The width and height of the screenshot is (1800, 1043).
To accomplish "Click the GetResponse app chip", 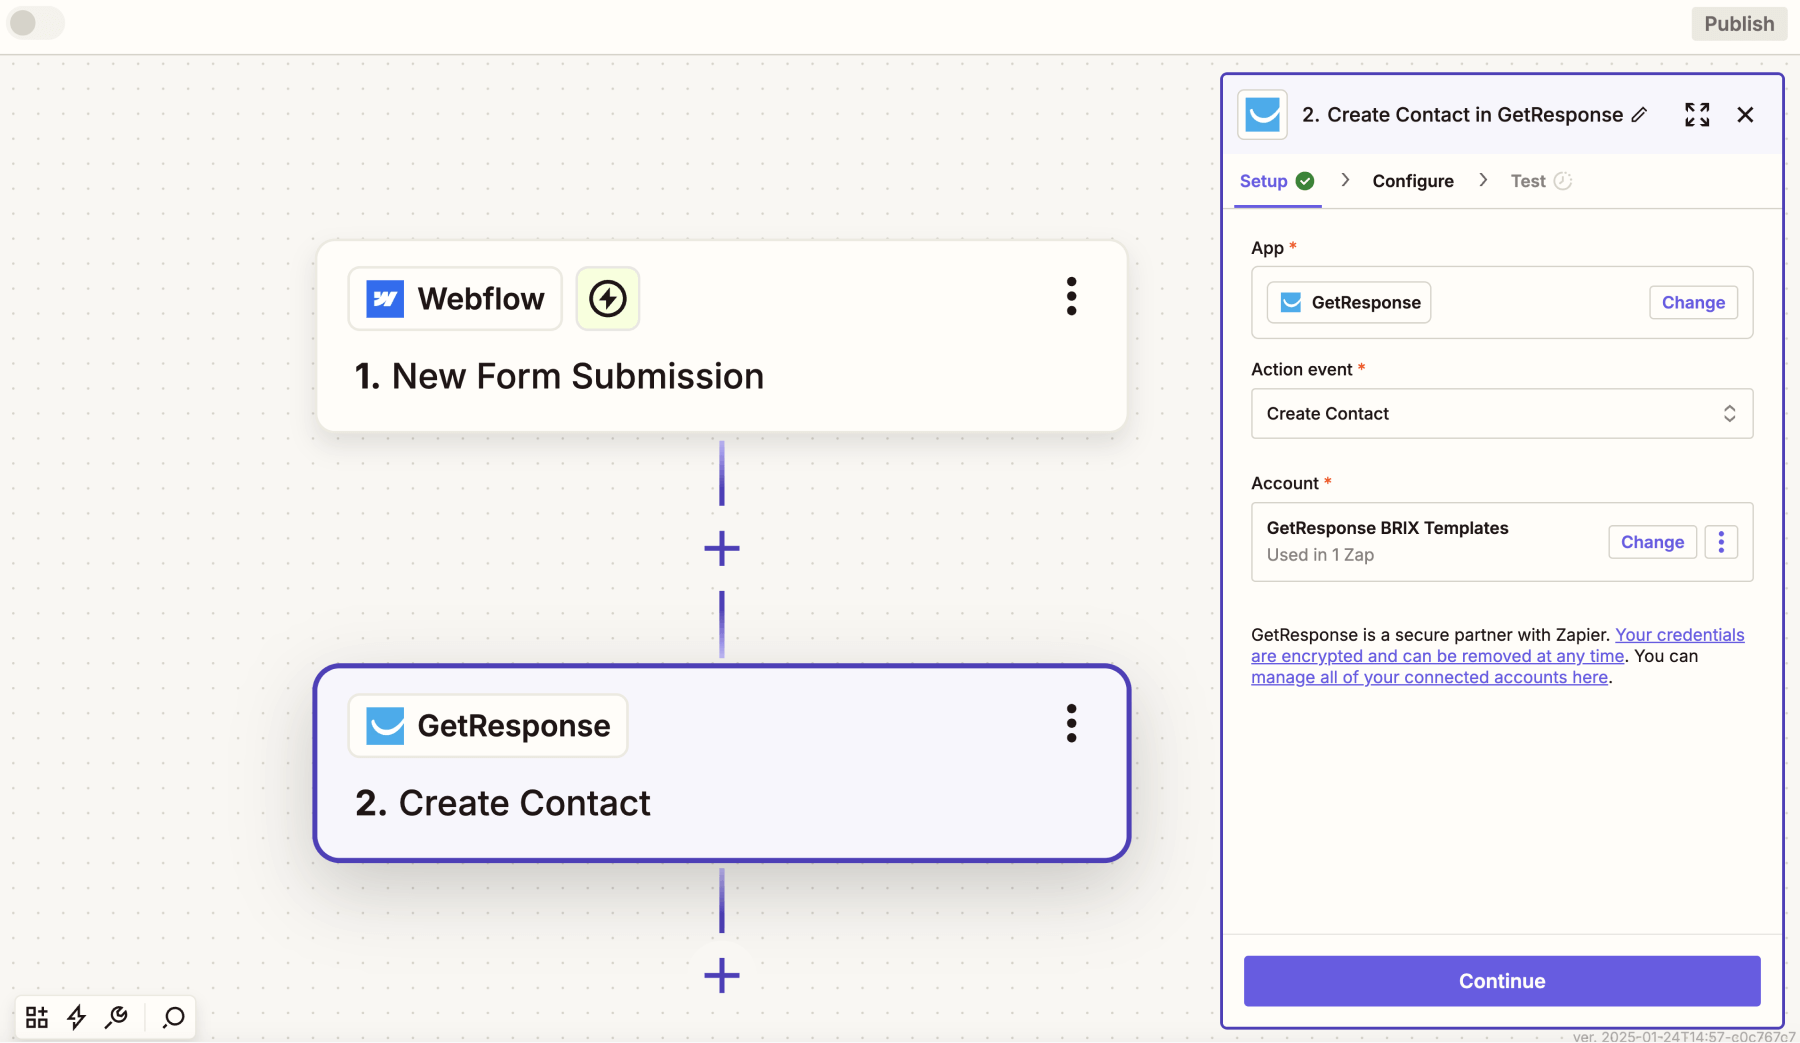I will [1349, 303].
